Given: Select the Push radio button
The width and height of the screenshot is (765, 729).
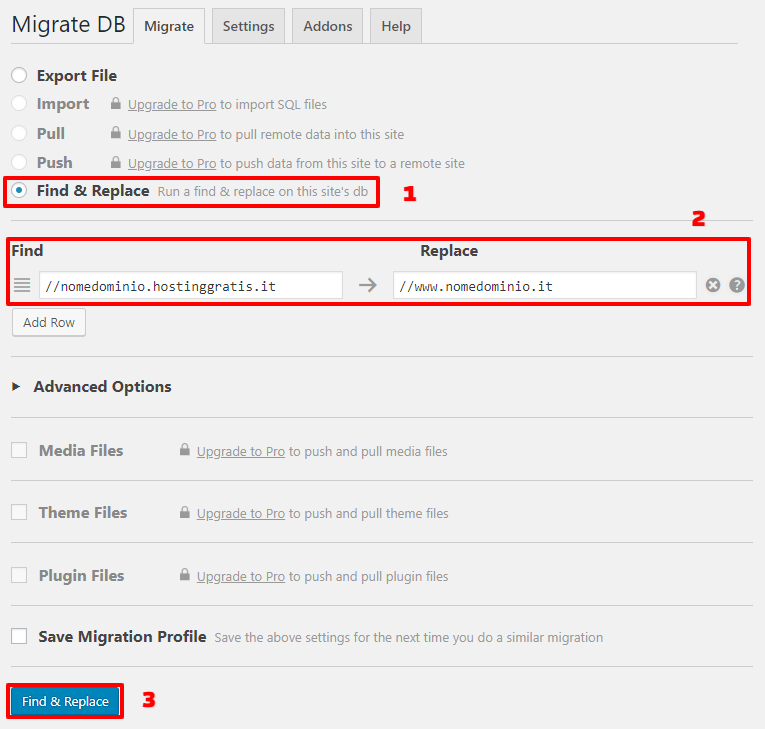Looking at the screenshot, I should coord(19,162).
